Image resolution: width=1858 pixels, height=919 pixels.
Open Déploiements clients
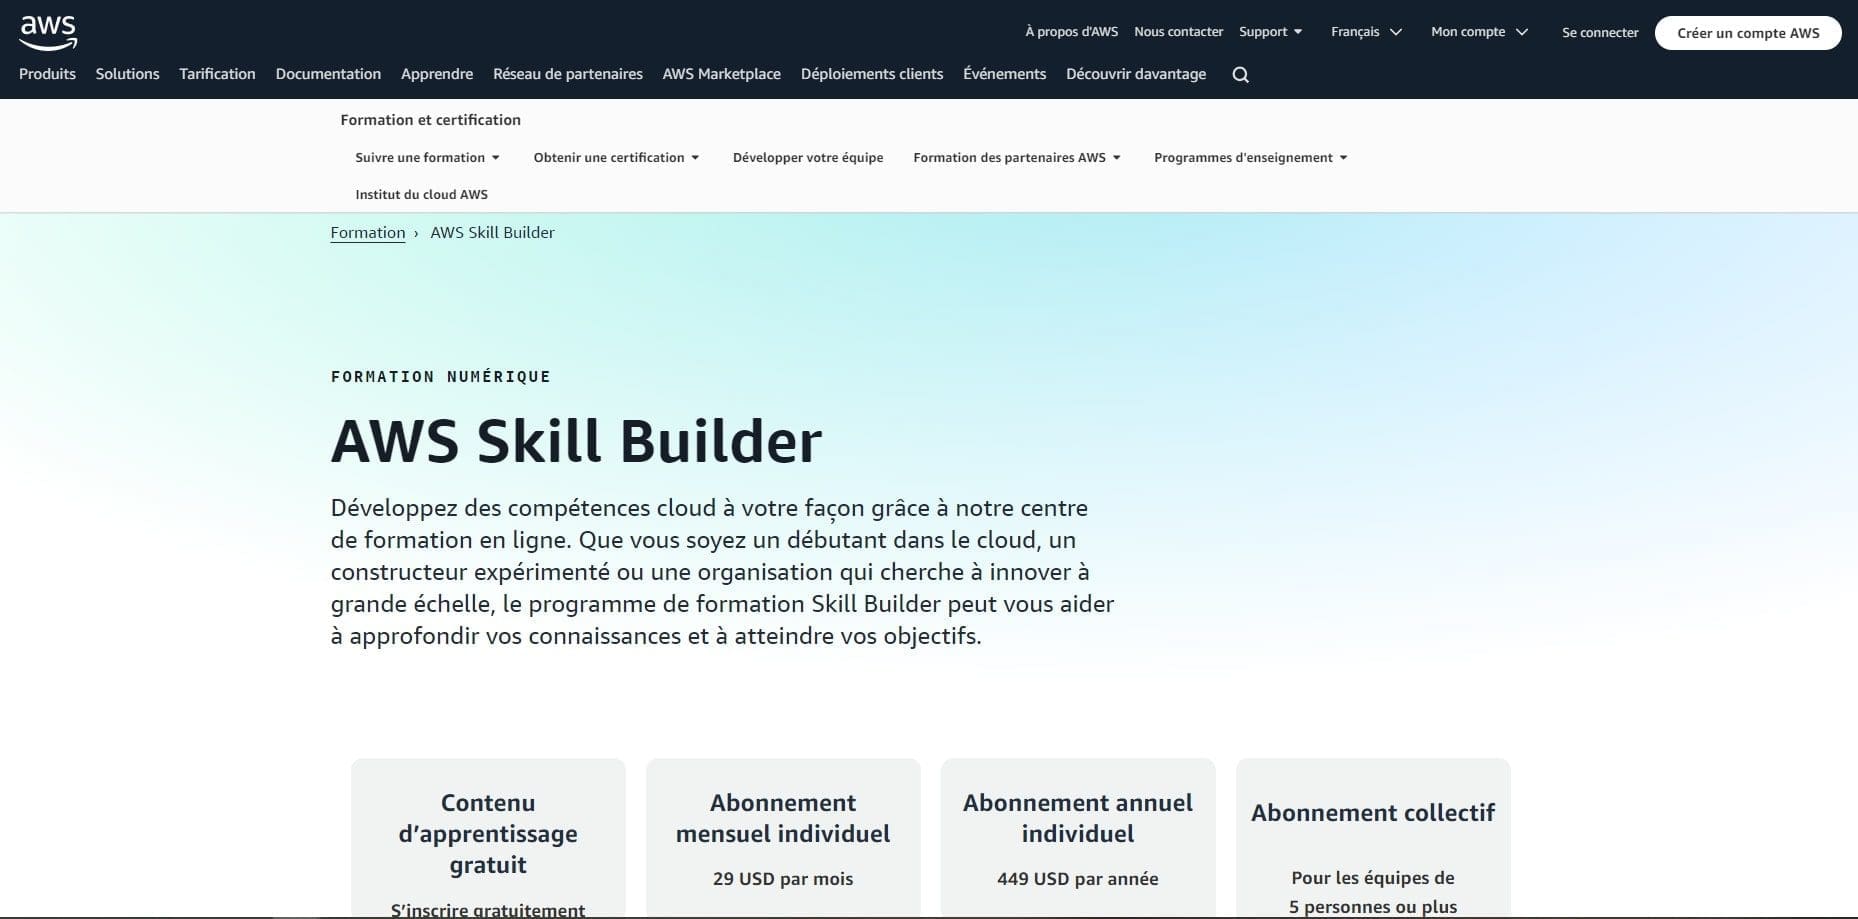coord(872,74)
